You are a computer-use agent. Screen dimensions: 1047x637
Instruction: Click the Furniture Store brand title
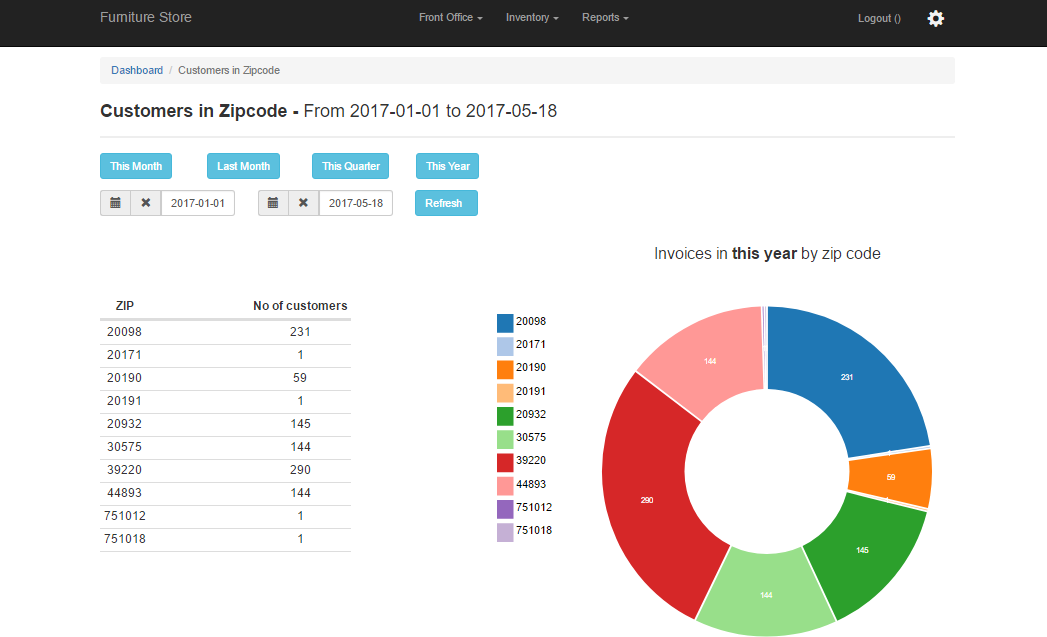[x=146, y=17]
